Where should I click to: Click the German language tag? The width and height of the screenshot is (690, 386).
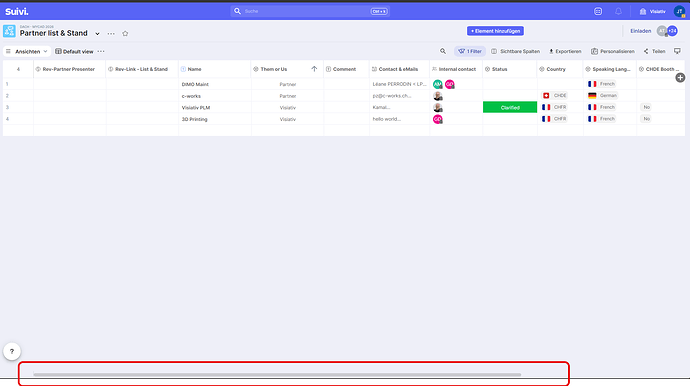point(603,96)
